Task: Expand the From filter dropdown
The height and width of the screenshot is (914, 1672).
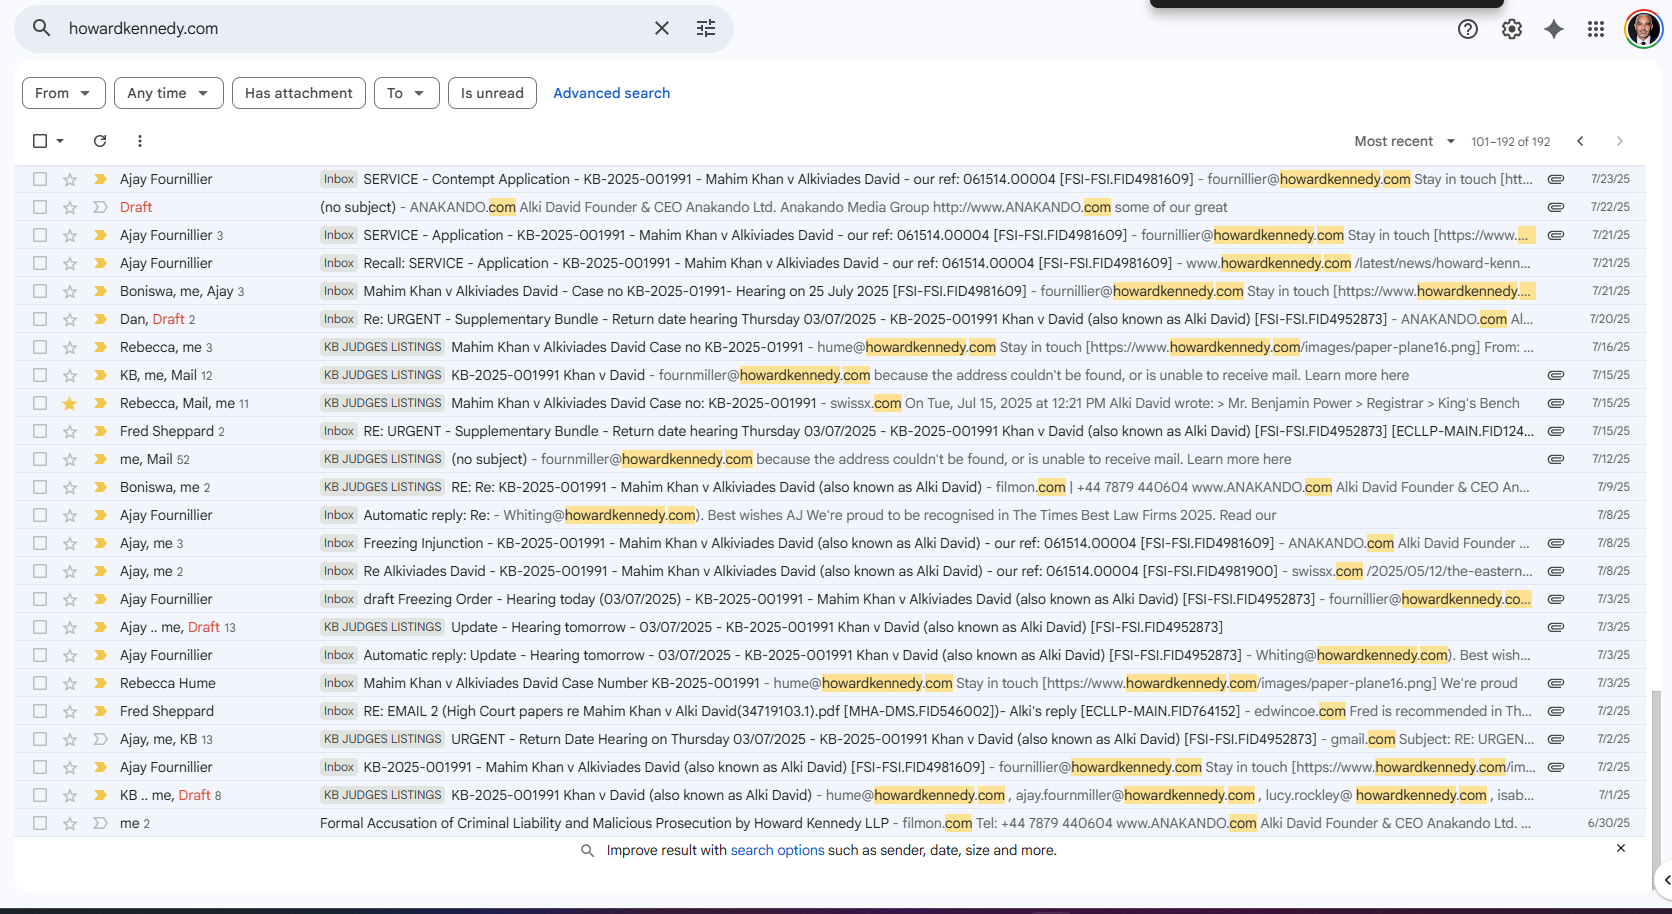Action: tap(63, 93)
